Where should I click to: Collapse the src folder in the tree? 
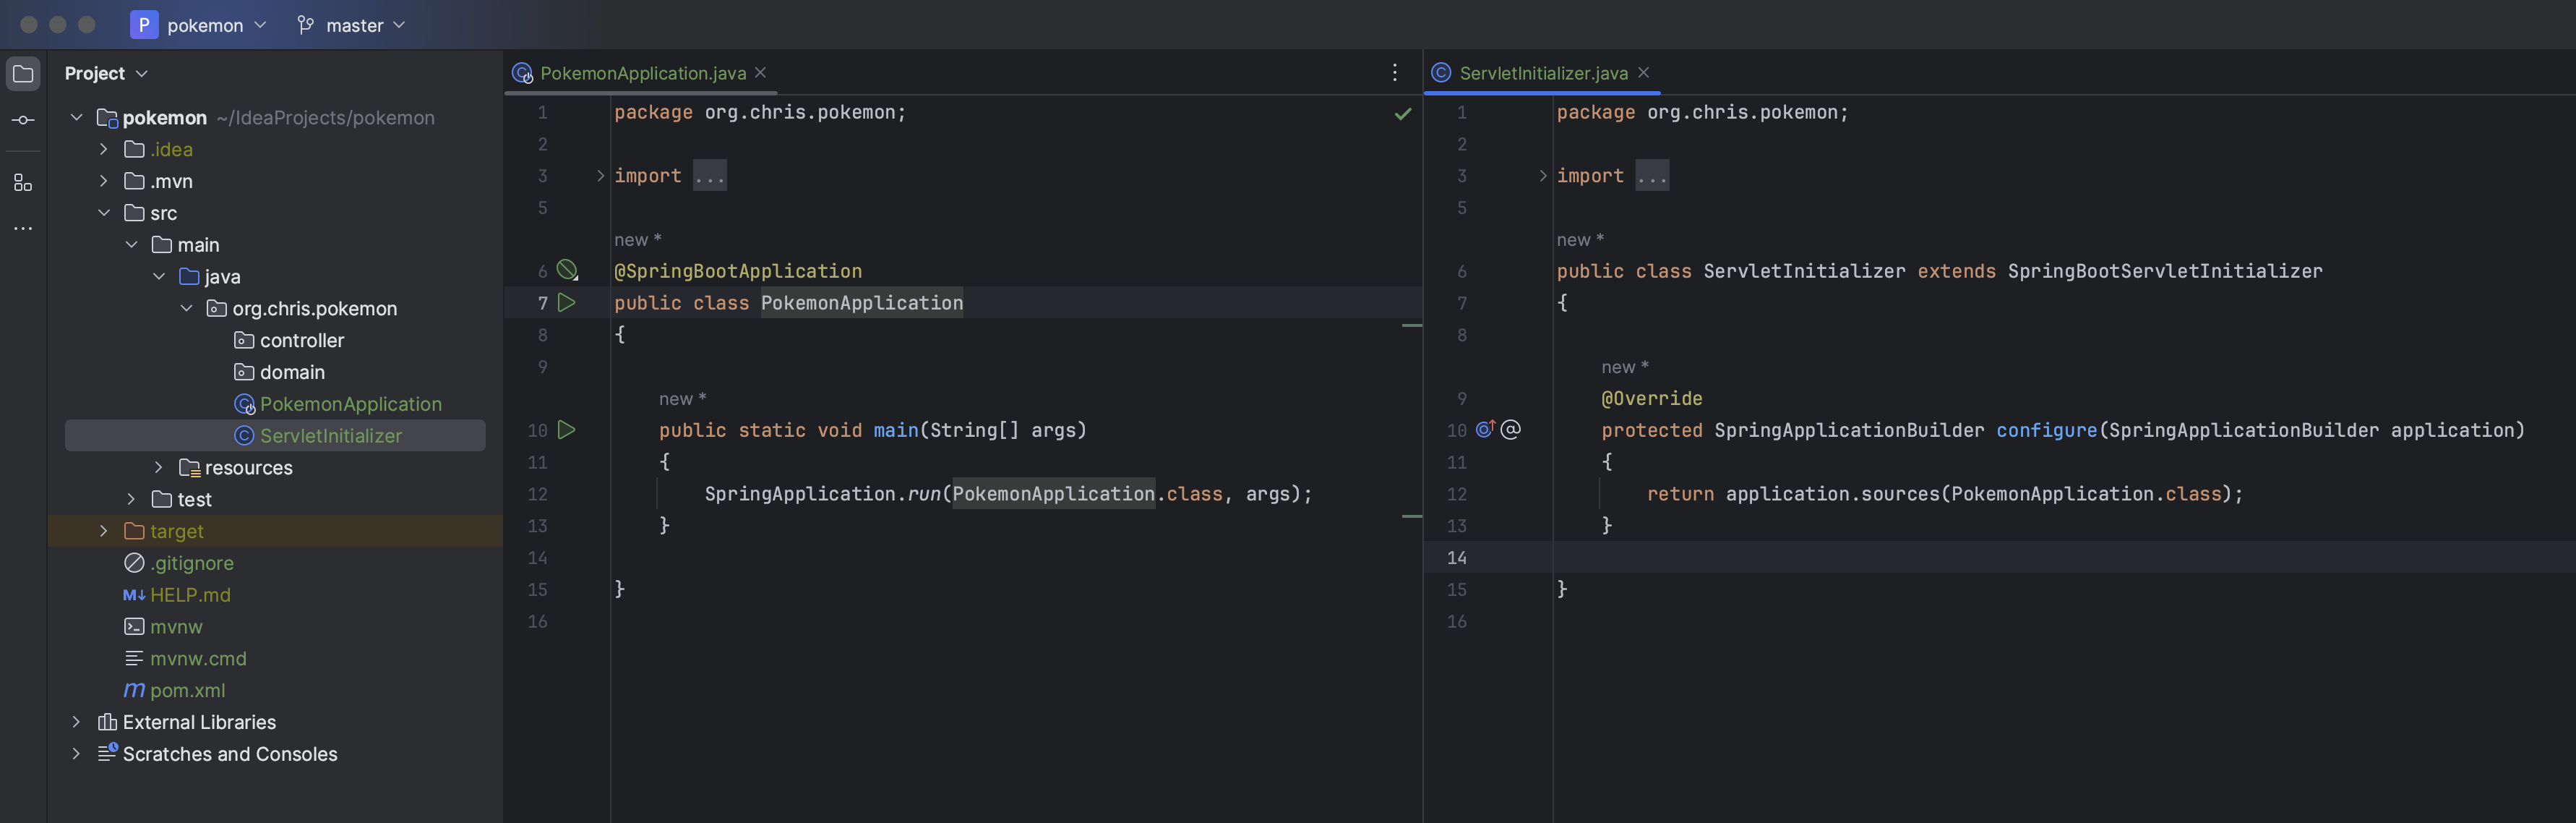[104, 213]
